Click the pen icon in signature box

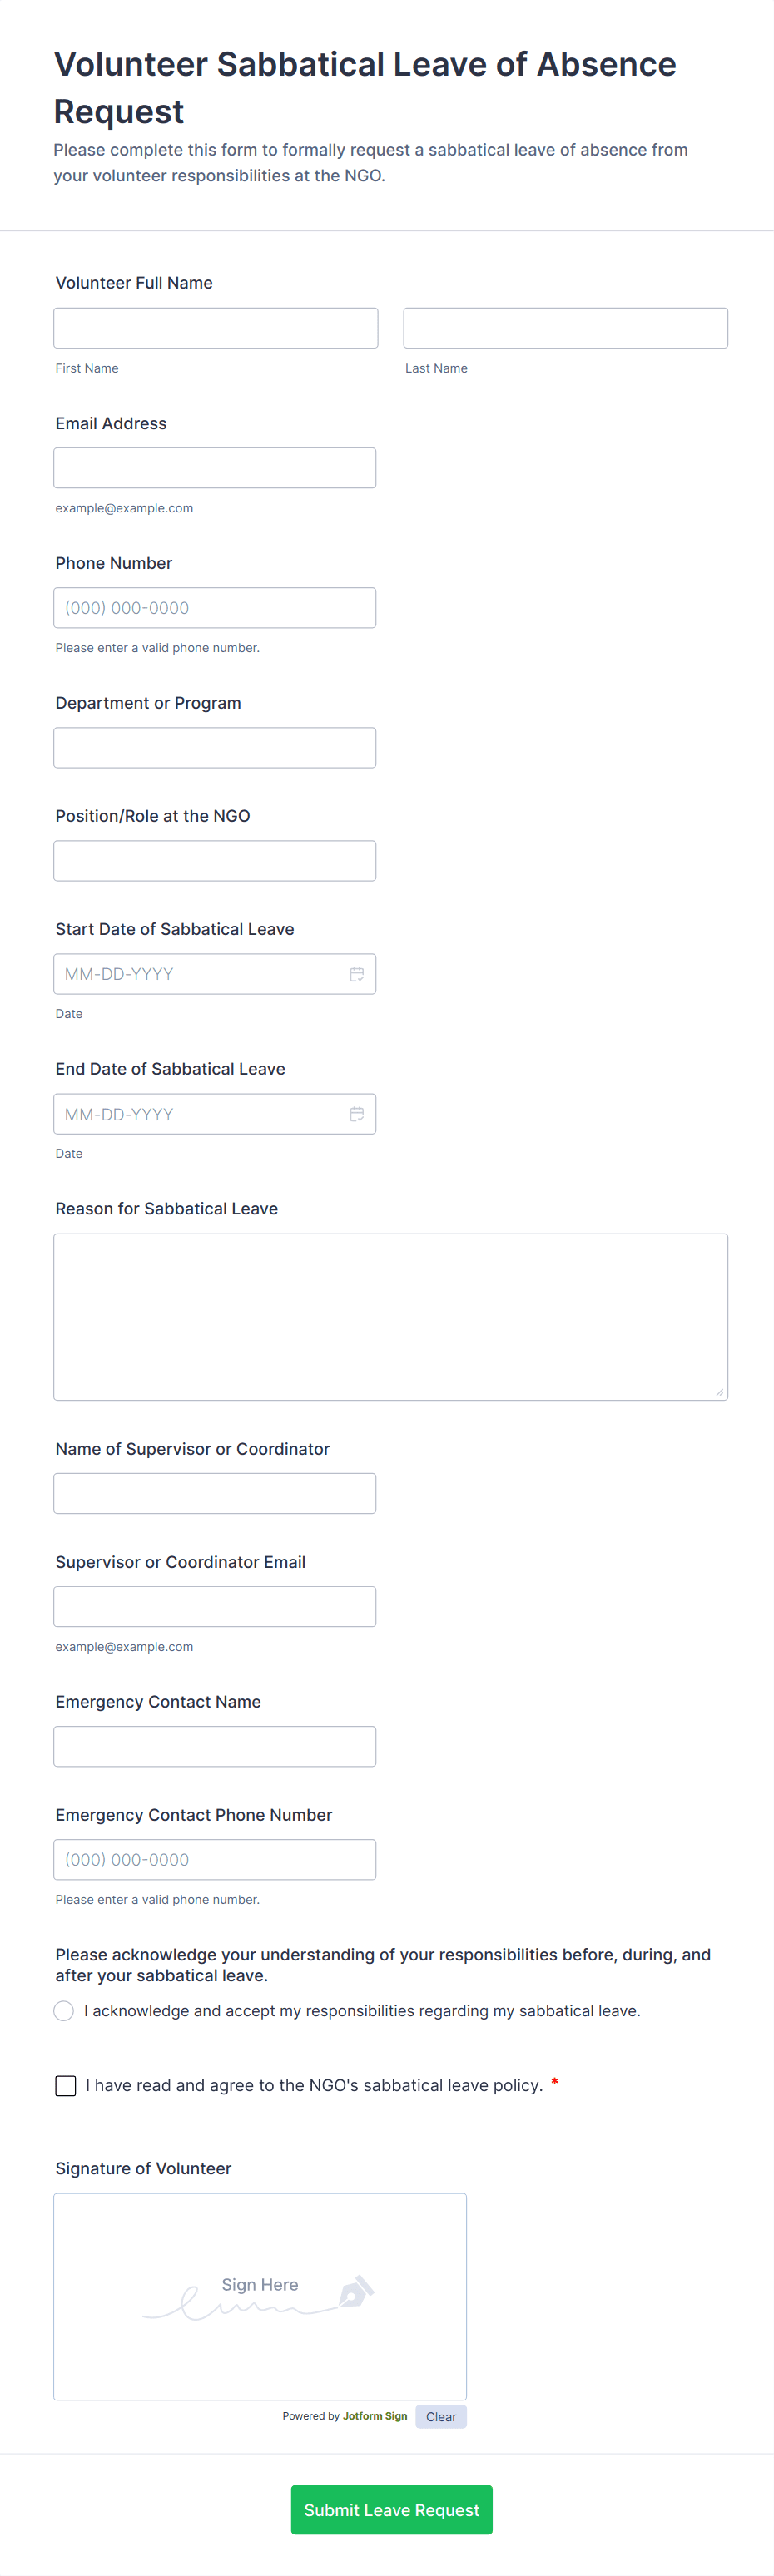(355, 2290)
